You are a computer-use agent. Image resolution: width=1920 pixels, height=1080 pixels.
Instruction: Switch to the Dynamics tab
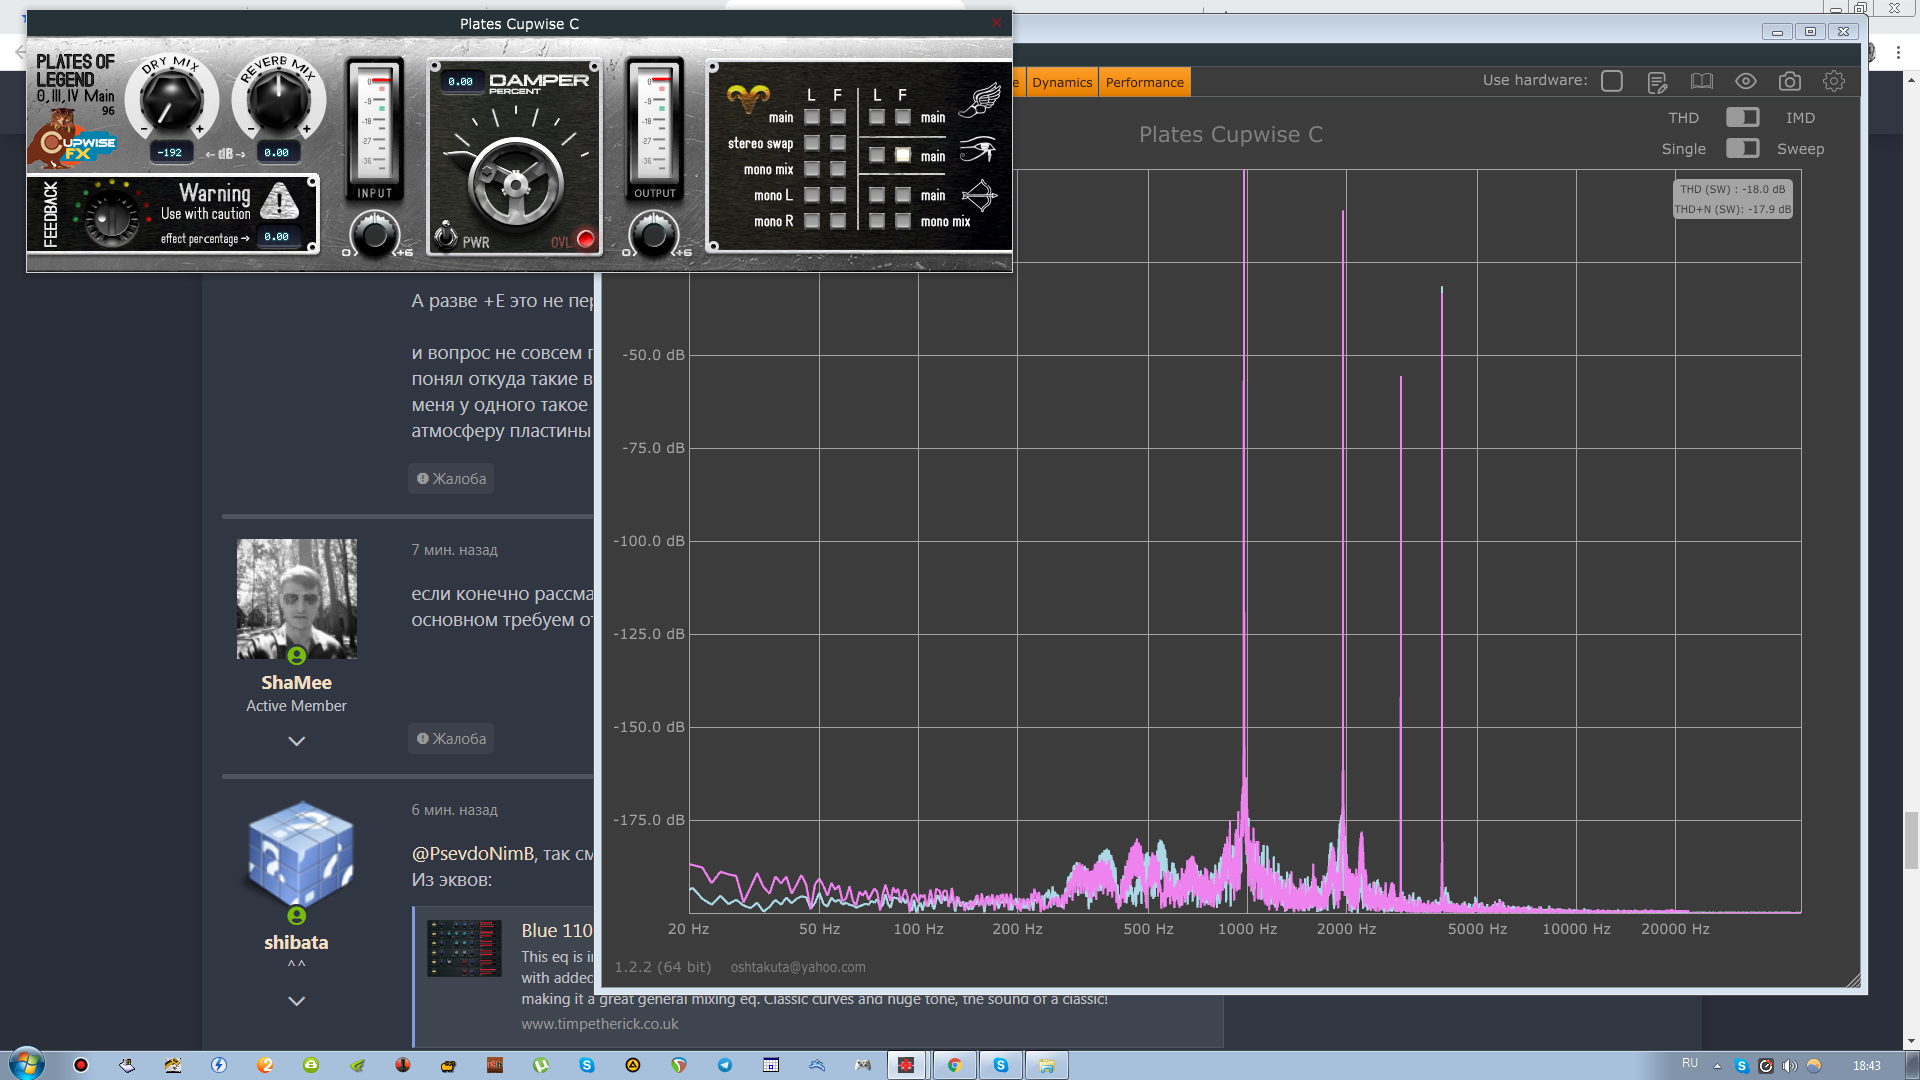(x=1061, y=83)
